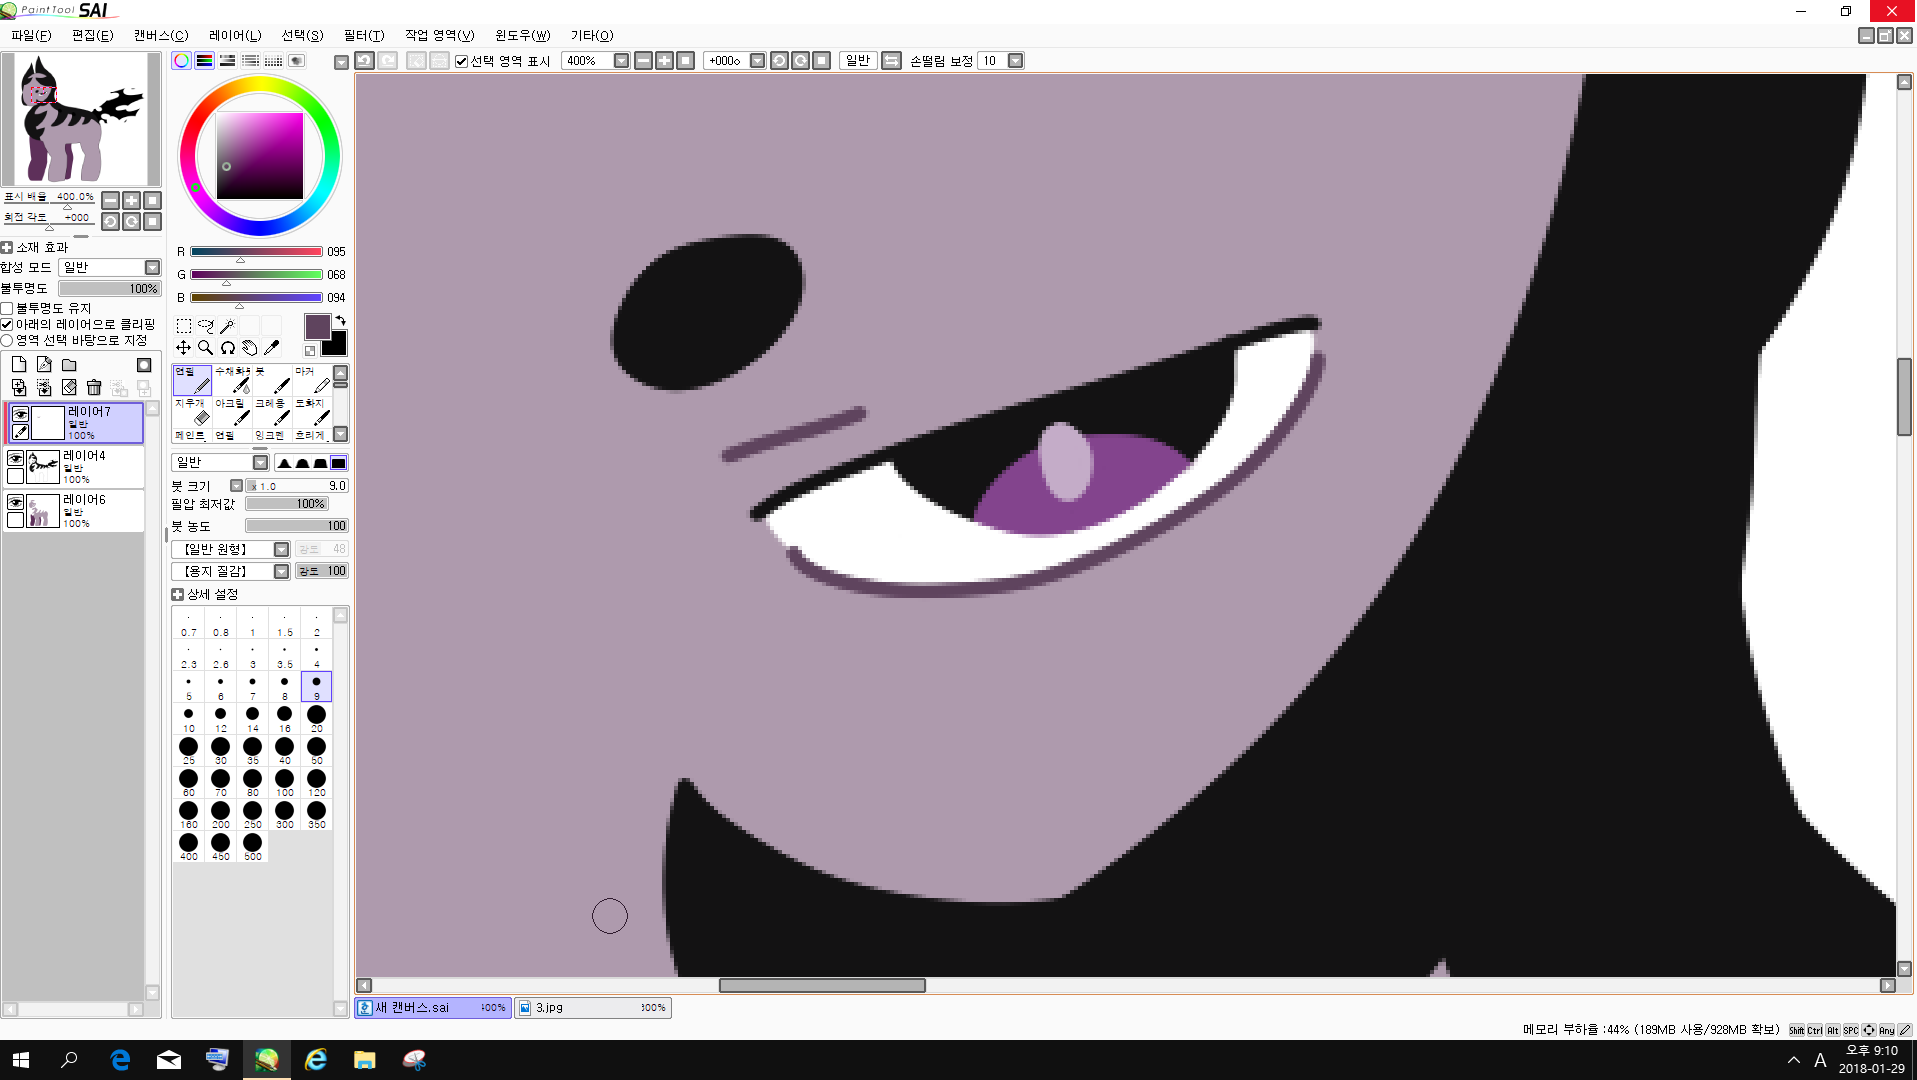Choose the 지우개 eraser brush

192,411
